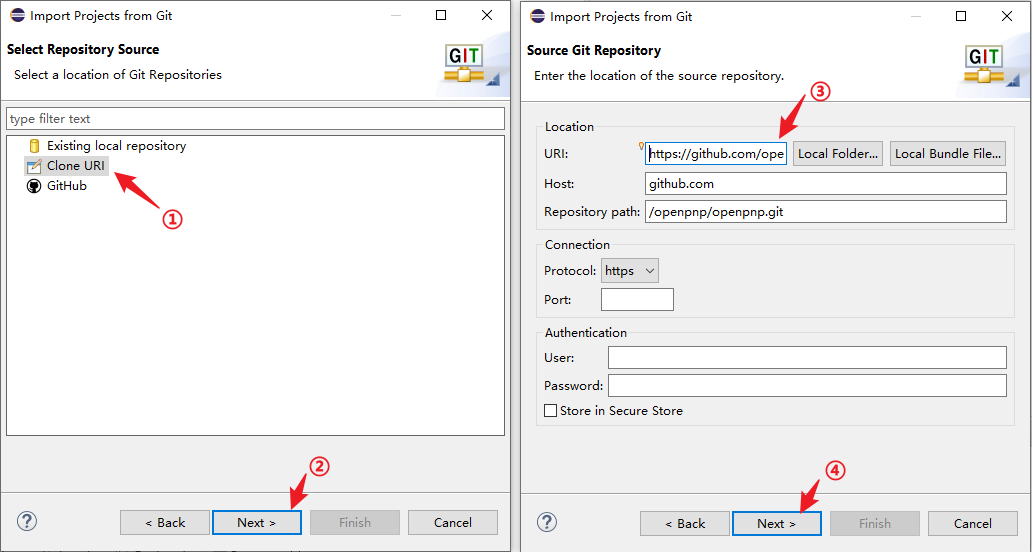Viewport: 1032px width, 552px height.
Task: Select the GitHub repository source icon
Action: [x=34, y=186]
